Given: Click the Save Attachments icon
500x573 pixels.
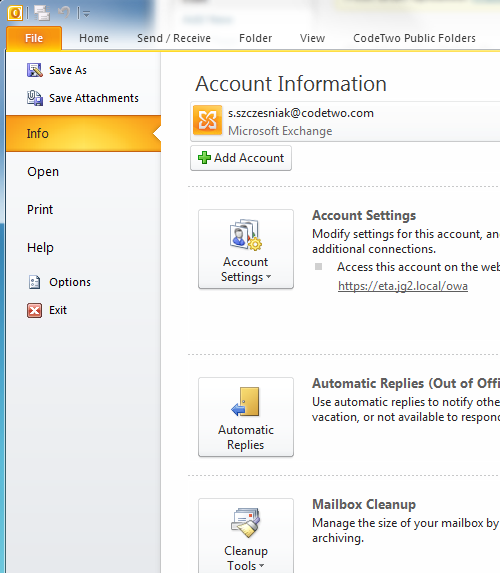Looking at the screenshot, I should pos(35,98).
